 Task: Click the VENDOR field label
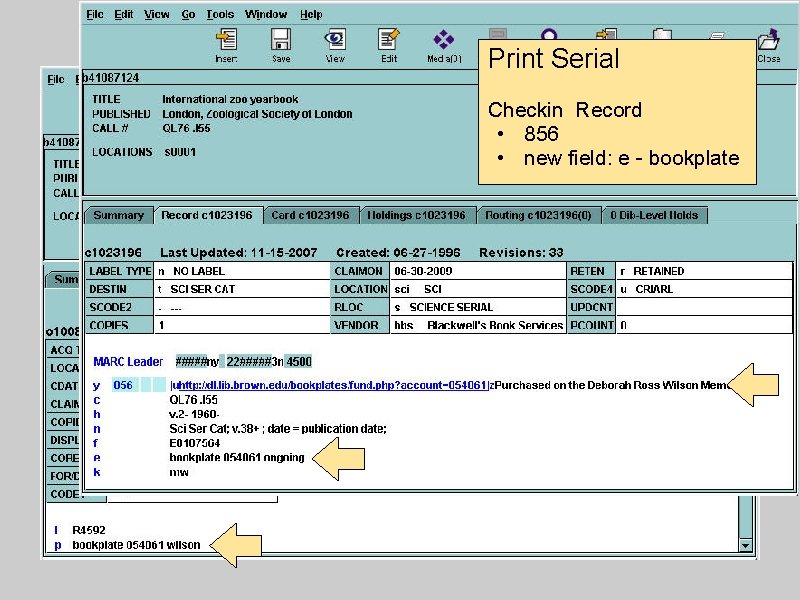click(360, 325)
